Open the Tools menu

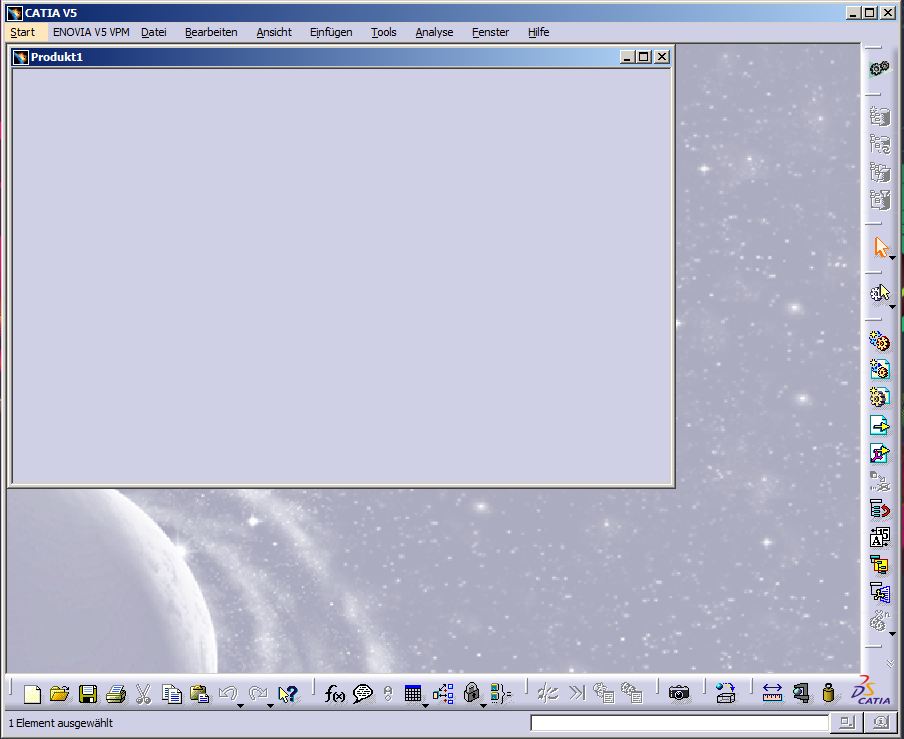383,32
